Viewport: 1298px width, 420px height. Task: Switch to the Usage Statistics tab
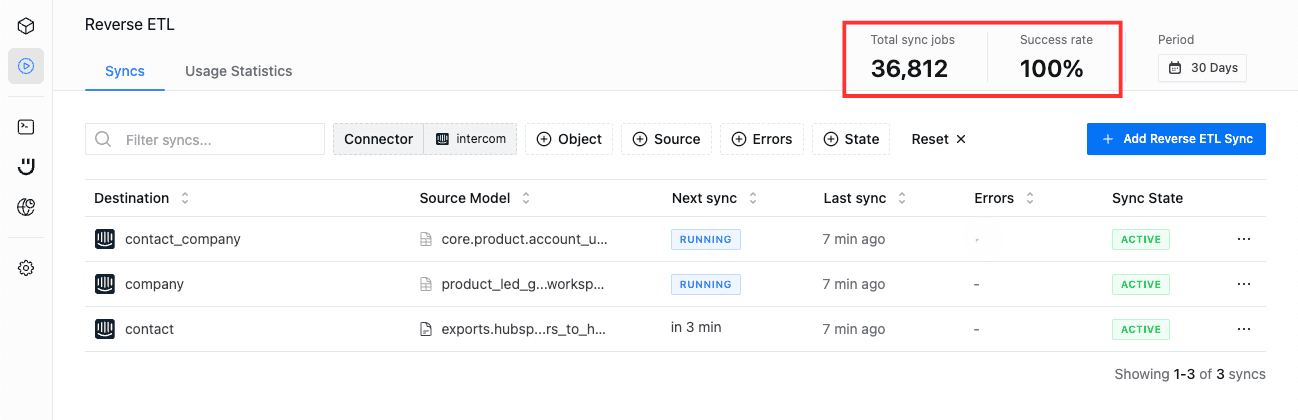(238, 71)
